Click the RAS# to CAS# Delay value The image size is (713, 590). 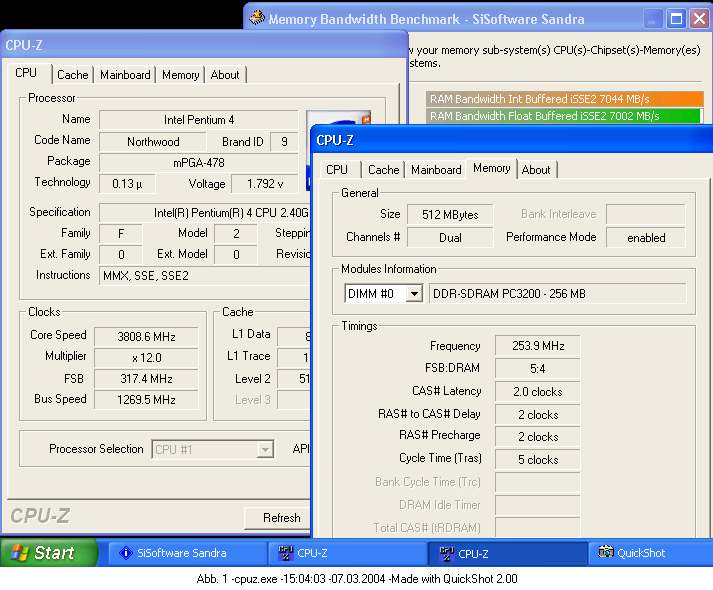pos(537,415)
